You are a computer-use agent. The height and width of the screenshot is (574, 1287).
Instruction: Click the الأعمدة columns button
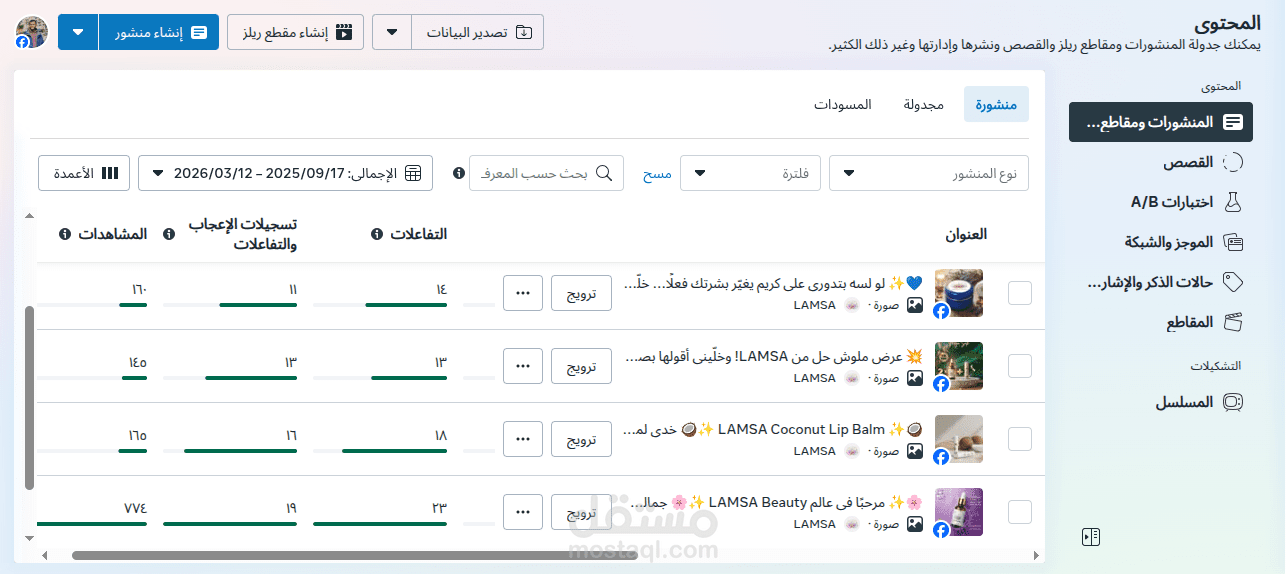pos(84,173)
